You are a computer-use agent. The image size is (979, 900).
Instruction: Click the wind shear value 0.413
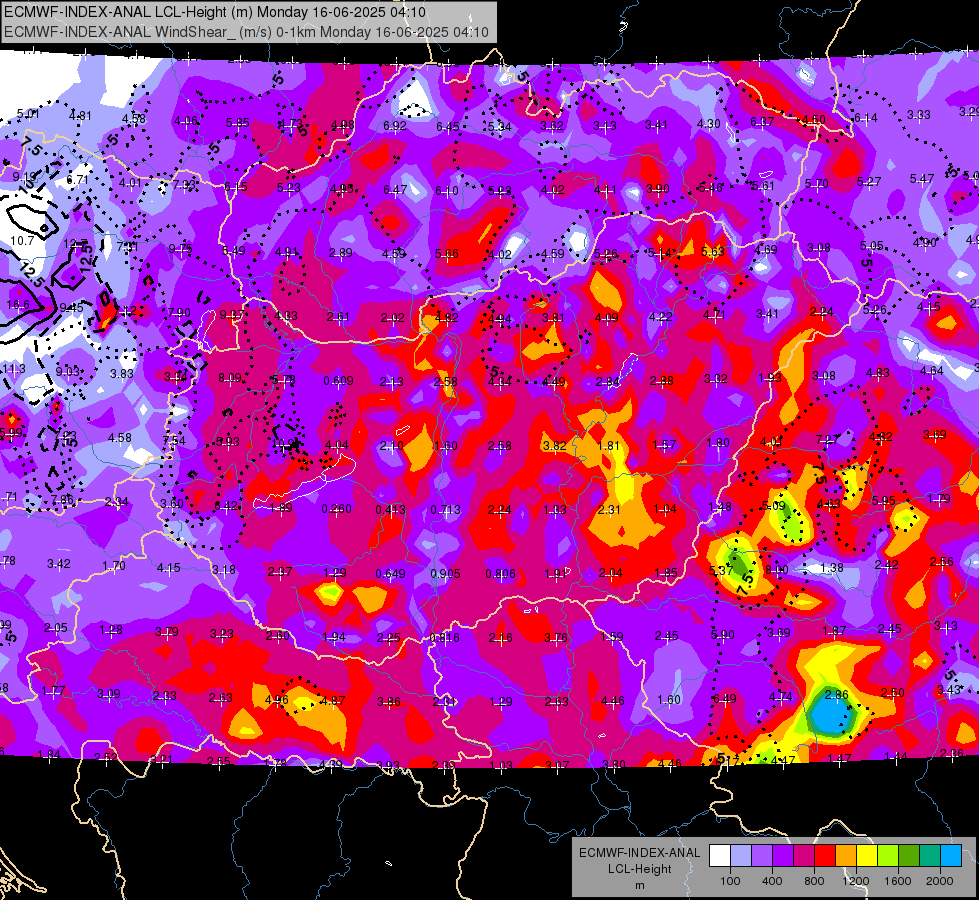pyautogui.click(x=390, y=510)
